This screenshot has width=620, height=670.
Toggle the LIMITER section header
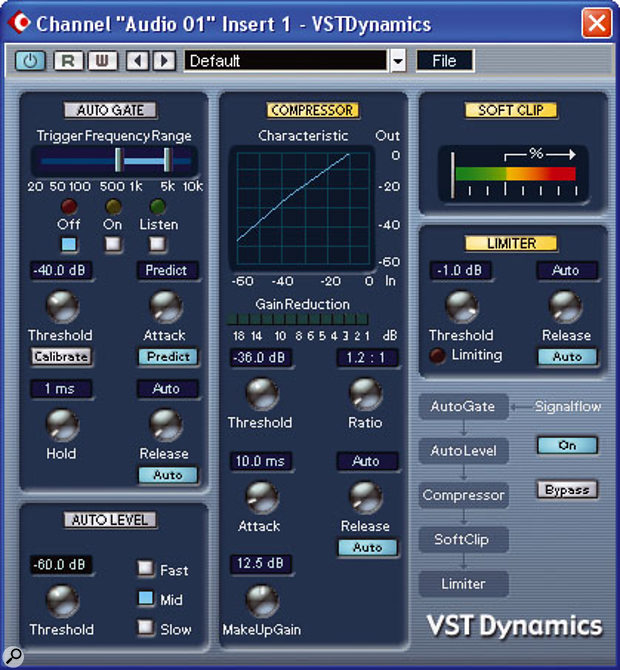[511, 244]
